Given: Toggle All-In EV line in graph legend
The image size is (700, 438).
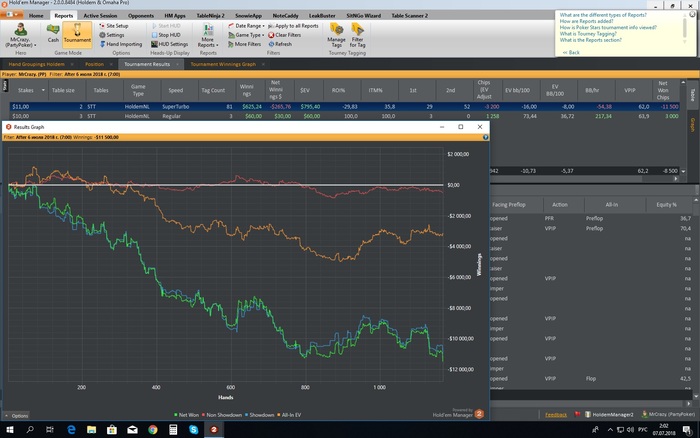Looking at the screenshot, I should tap(289, 415).
